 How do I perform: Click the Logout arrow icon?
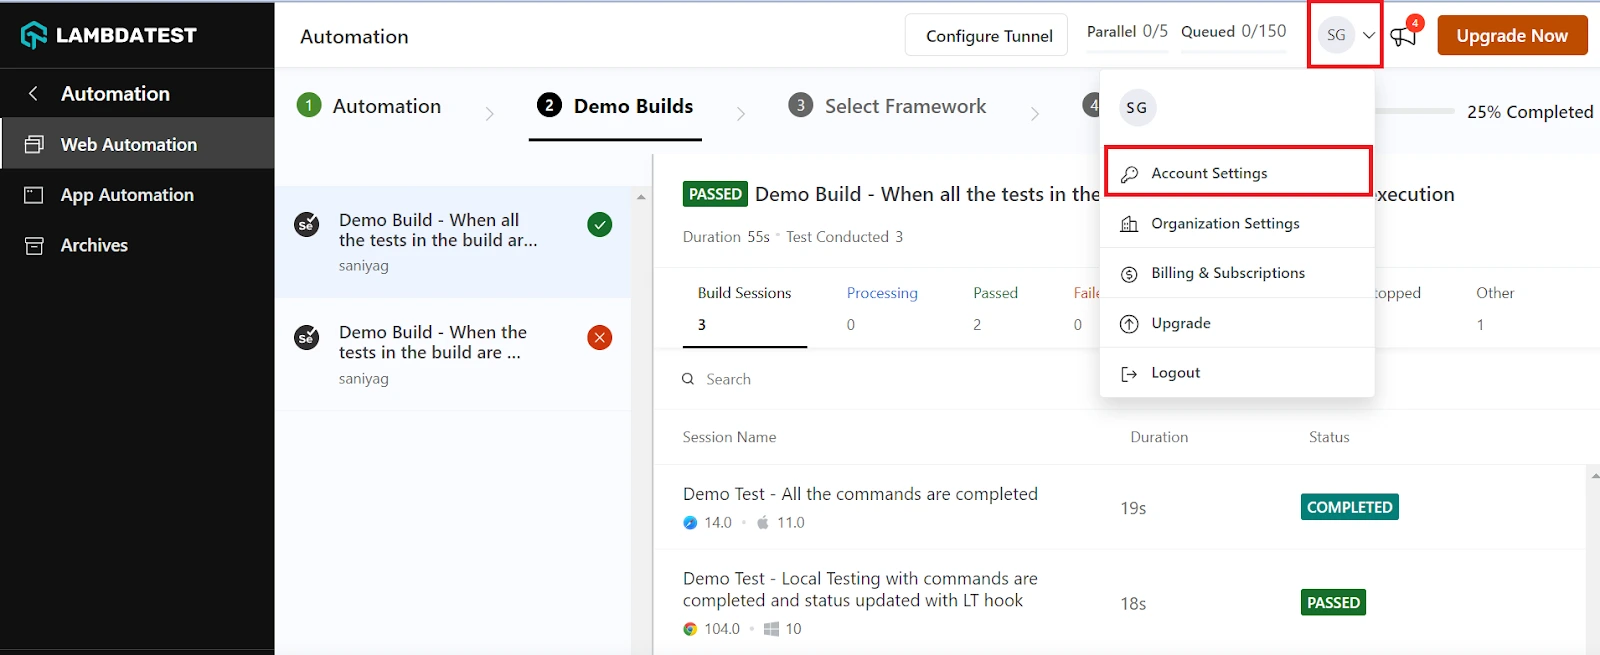[x=1129, y=373]
